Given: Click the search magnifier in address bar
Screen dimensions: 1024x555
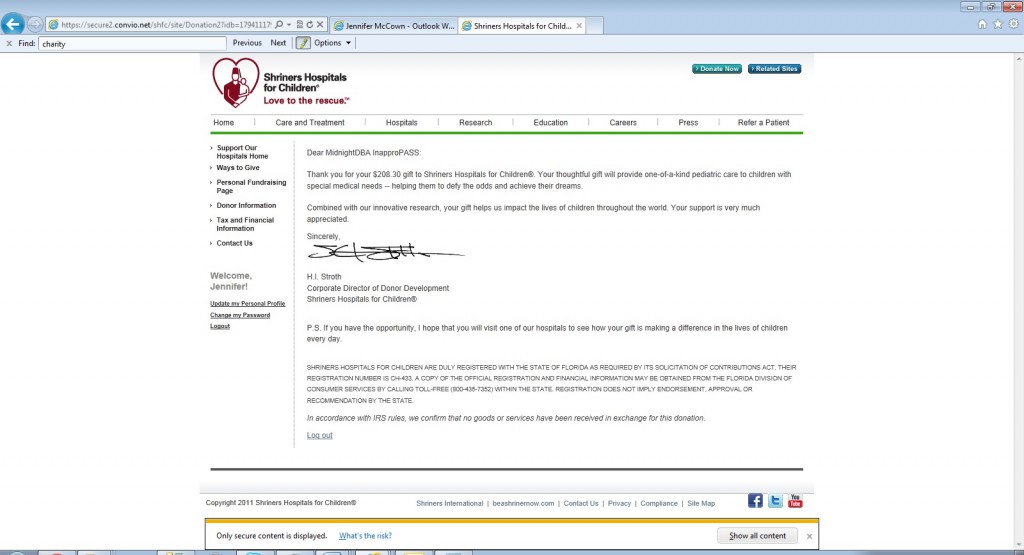Looking at the screenshot, I should 279,25.
